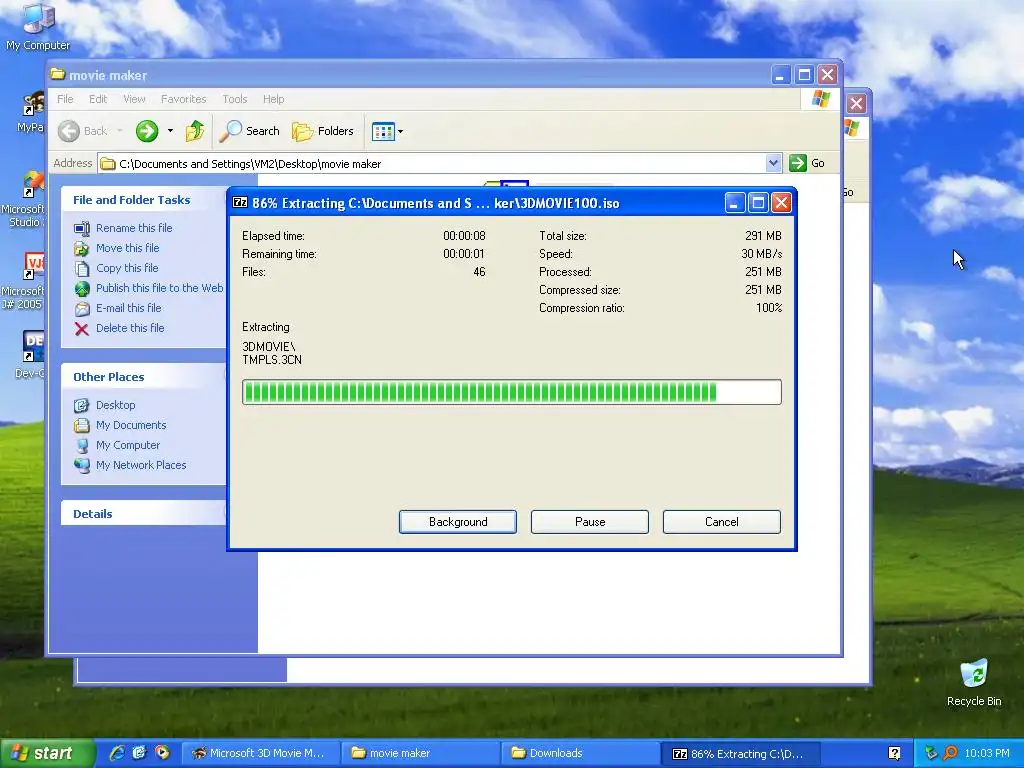Click Publish this file to the Web

(x=159, y=288)
